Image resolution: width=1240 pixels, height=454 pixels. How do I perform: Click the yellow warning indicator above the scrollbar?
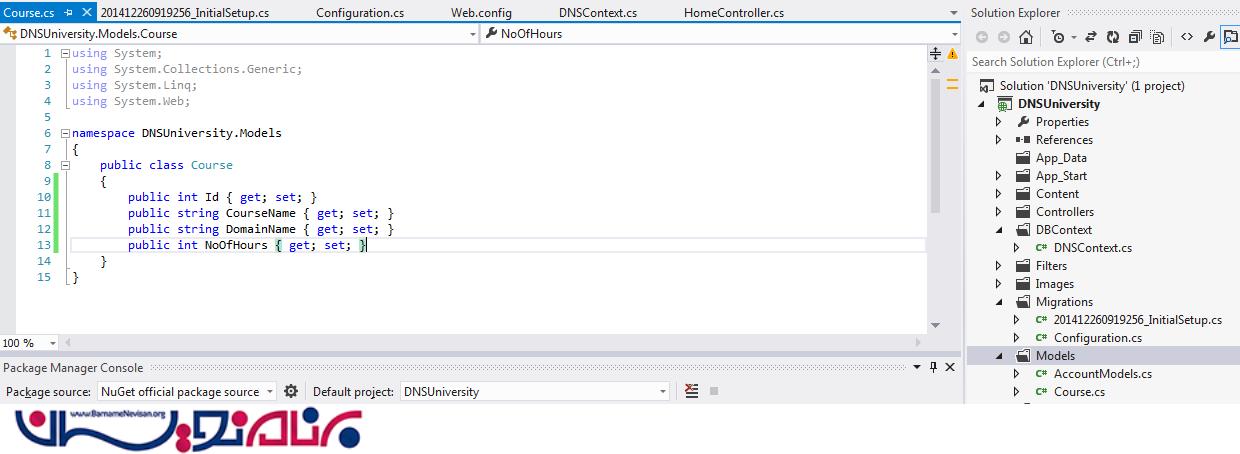[x=952, y=53]
